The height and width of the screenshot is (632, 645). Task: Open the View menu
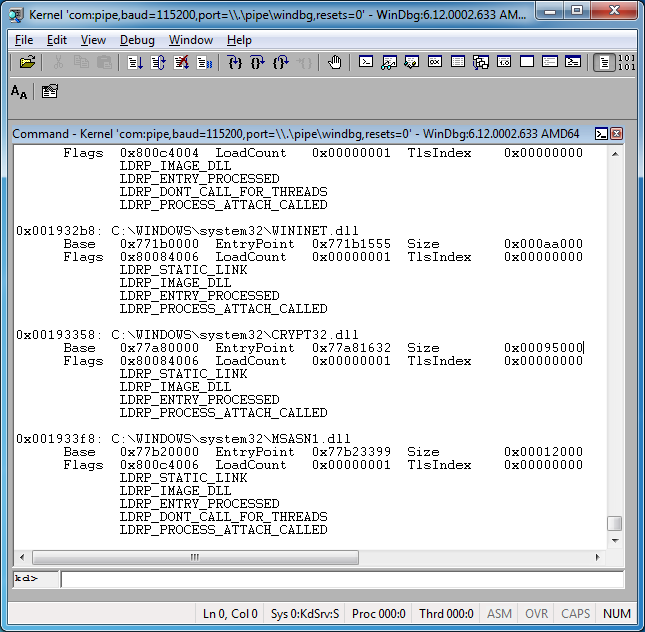coord(93,40)
